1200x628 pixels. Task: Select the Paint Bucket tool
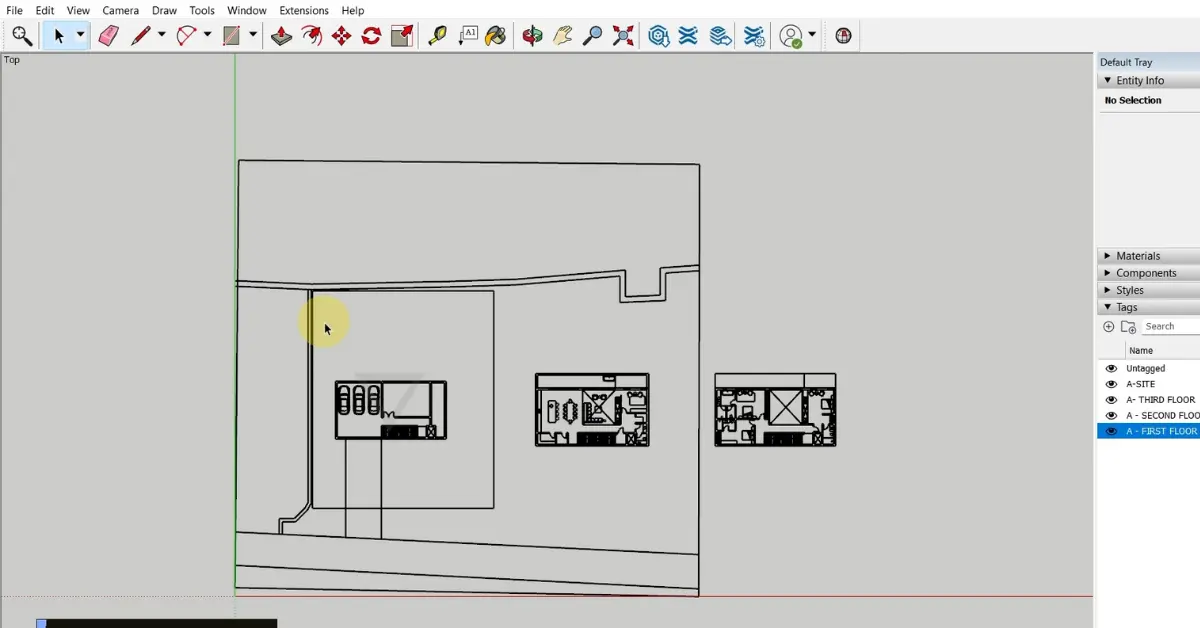pos(494,35)
